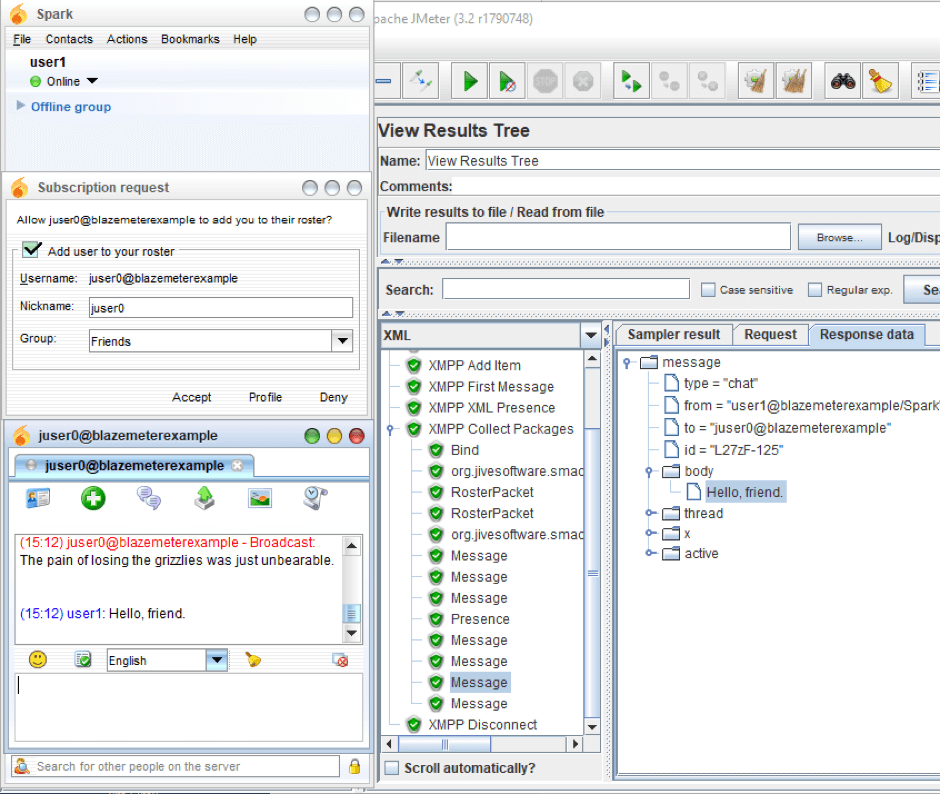Click the toggle arrows toolbar icon
Viewport: 940px width, 794px height.
(x=421, y=81)
